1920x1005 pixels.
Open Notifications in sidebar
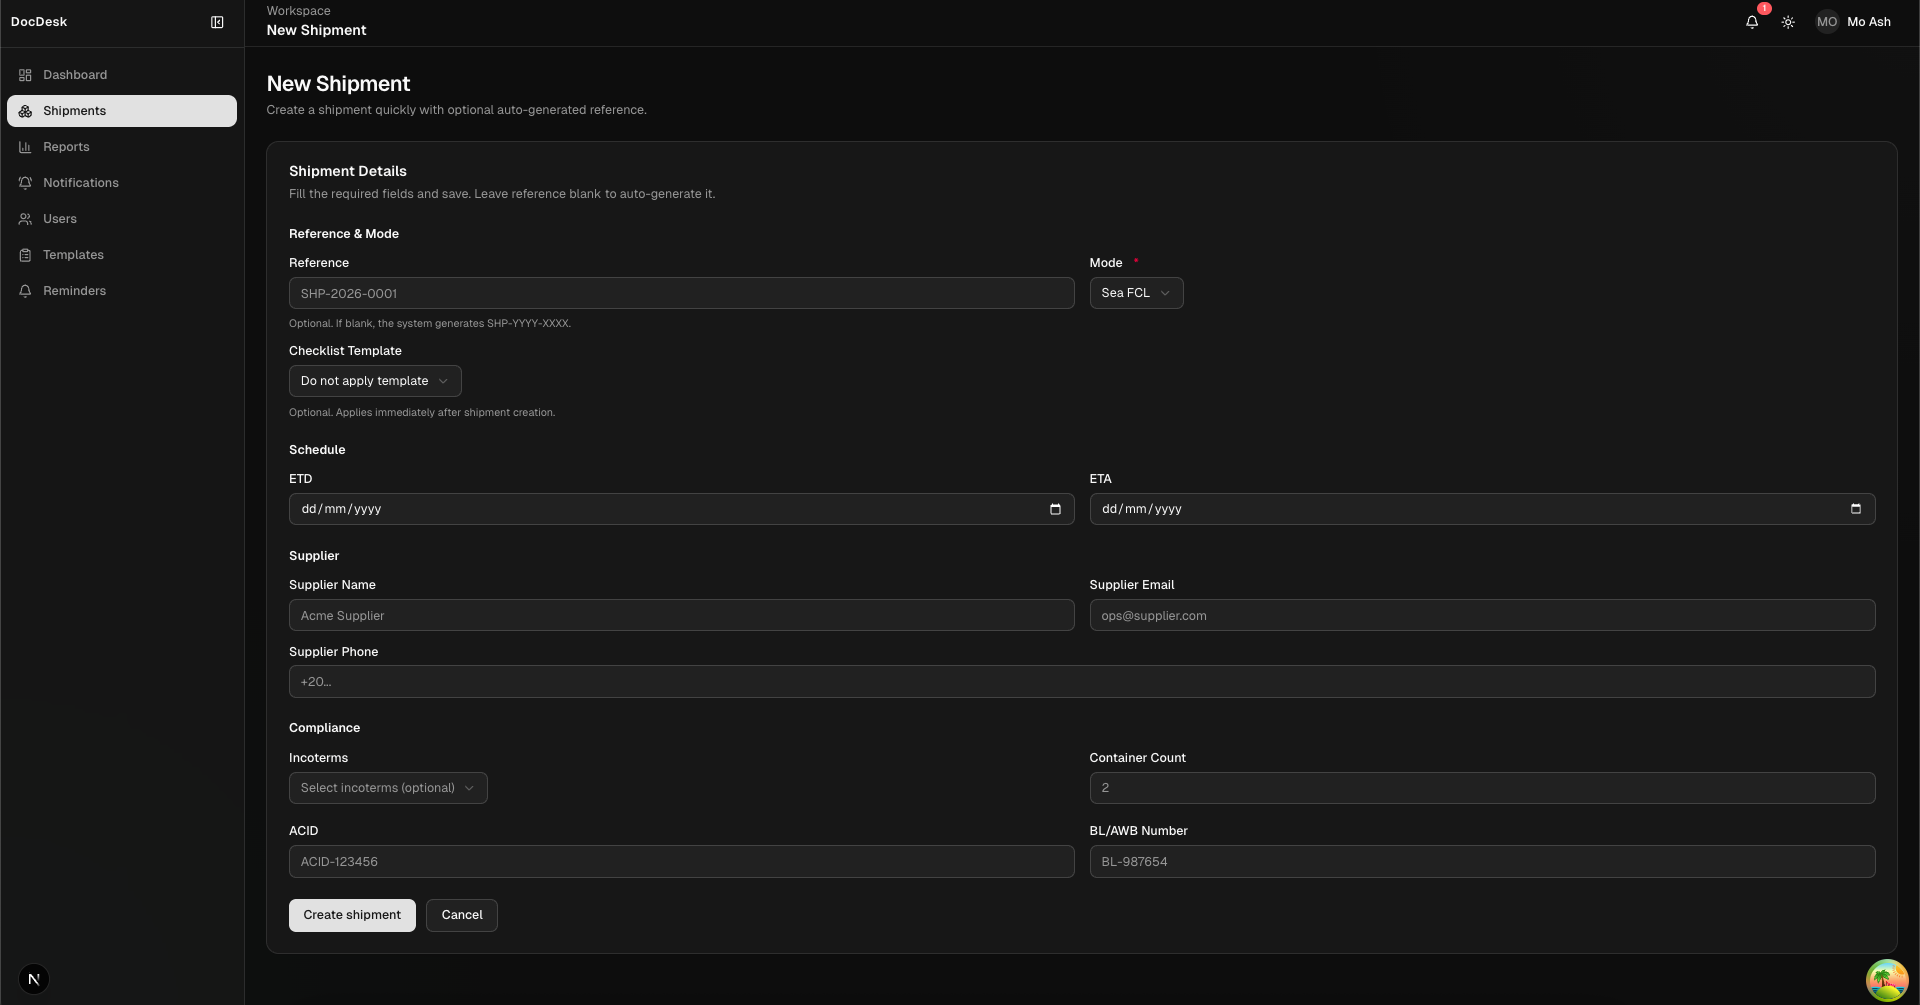pos(122,183)
